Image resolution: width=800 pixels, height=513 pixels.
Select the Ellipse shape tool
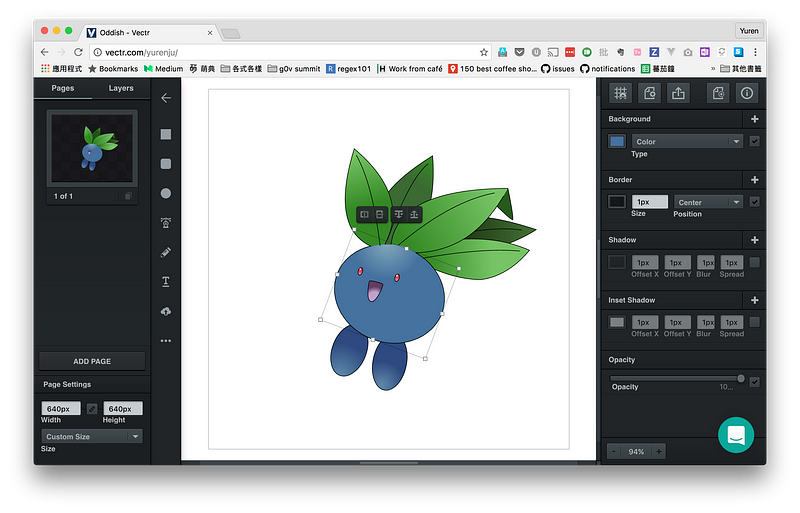166,193
